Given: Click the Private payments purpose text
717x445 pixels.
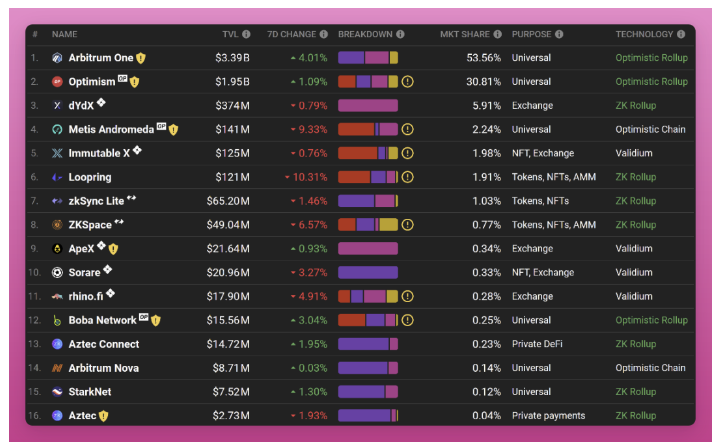Looking at the screenshot, I should tap(548, 416).
